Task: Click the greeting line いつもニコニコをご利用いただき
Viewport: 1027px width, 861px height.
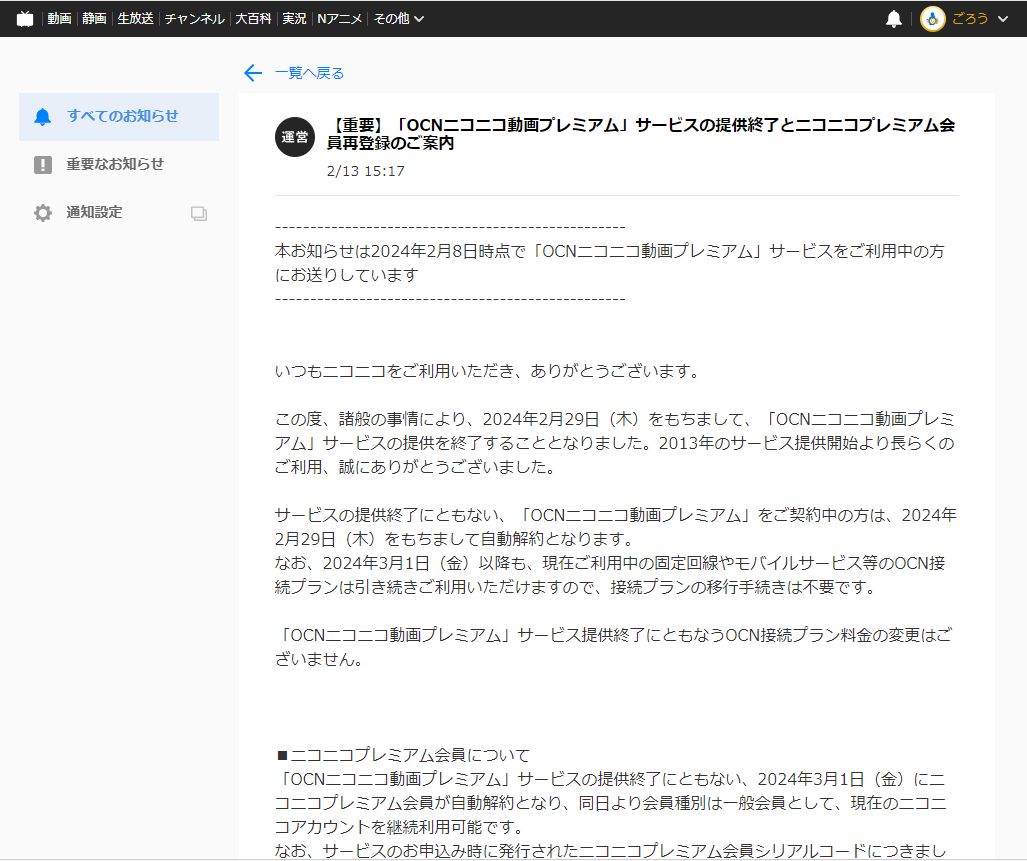Action: click(488, 371)
